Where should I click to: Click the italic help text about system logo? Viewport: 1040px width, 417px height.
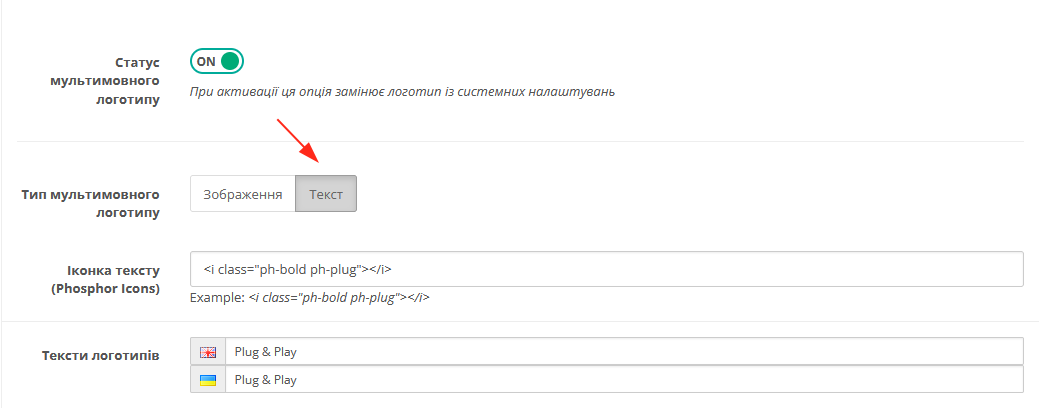402,92
